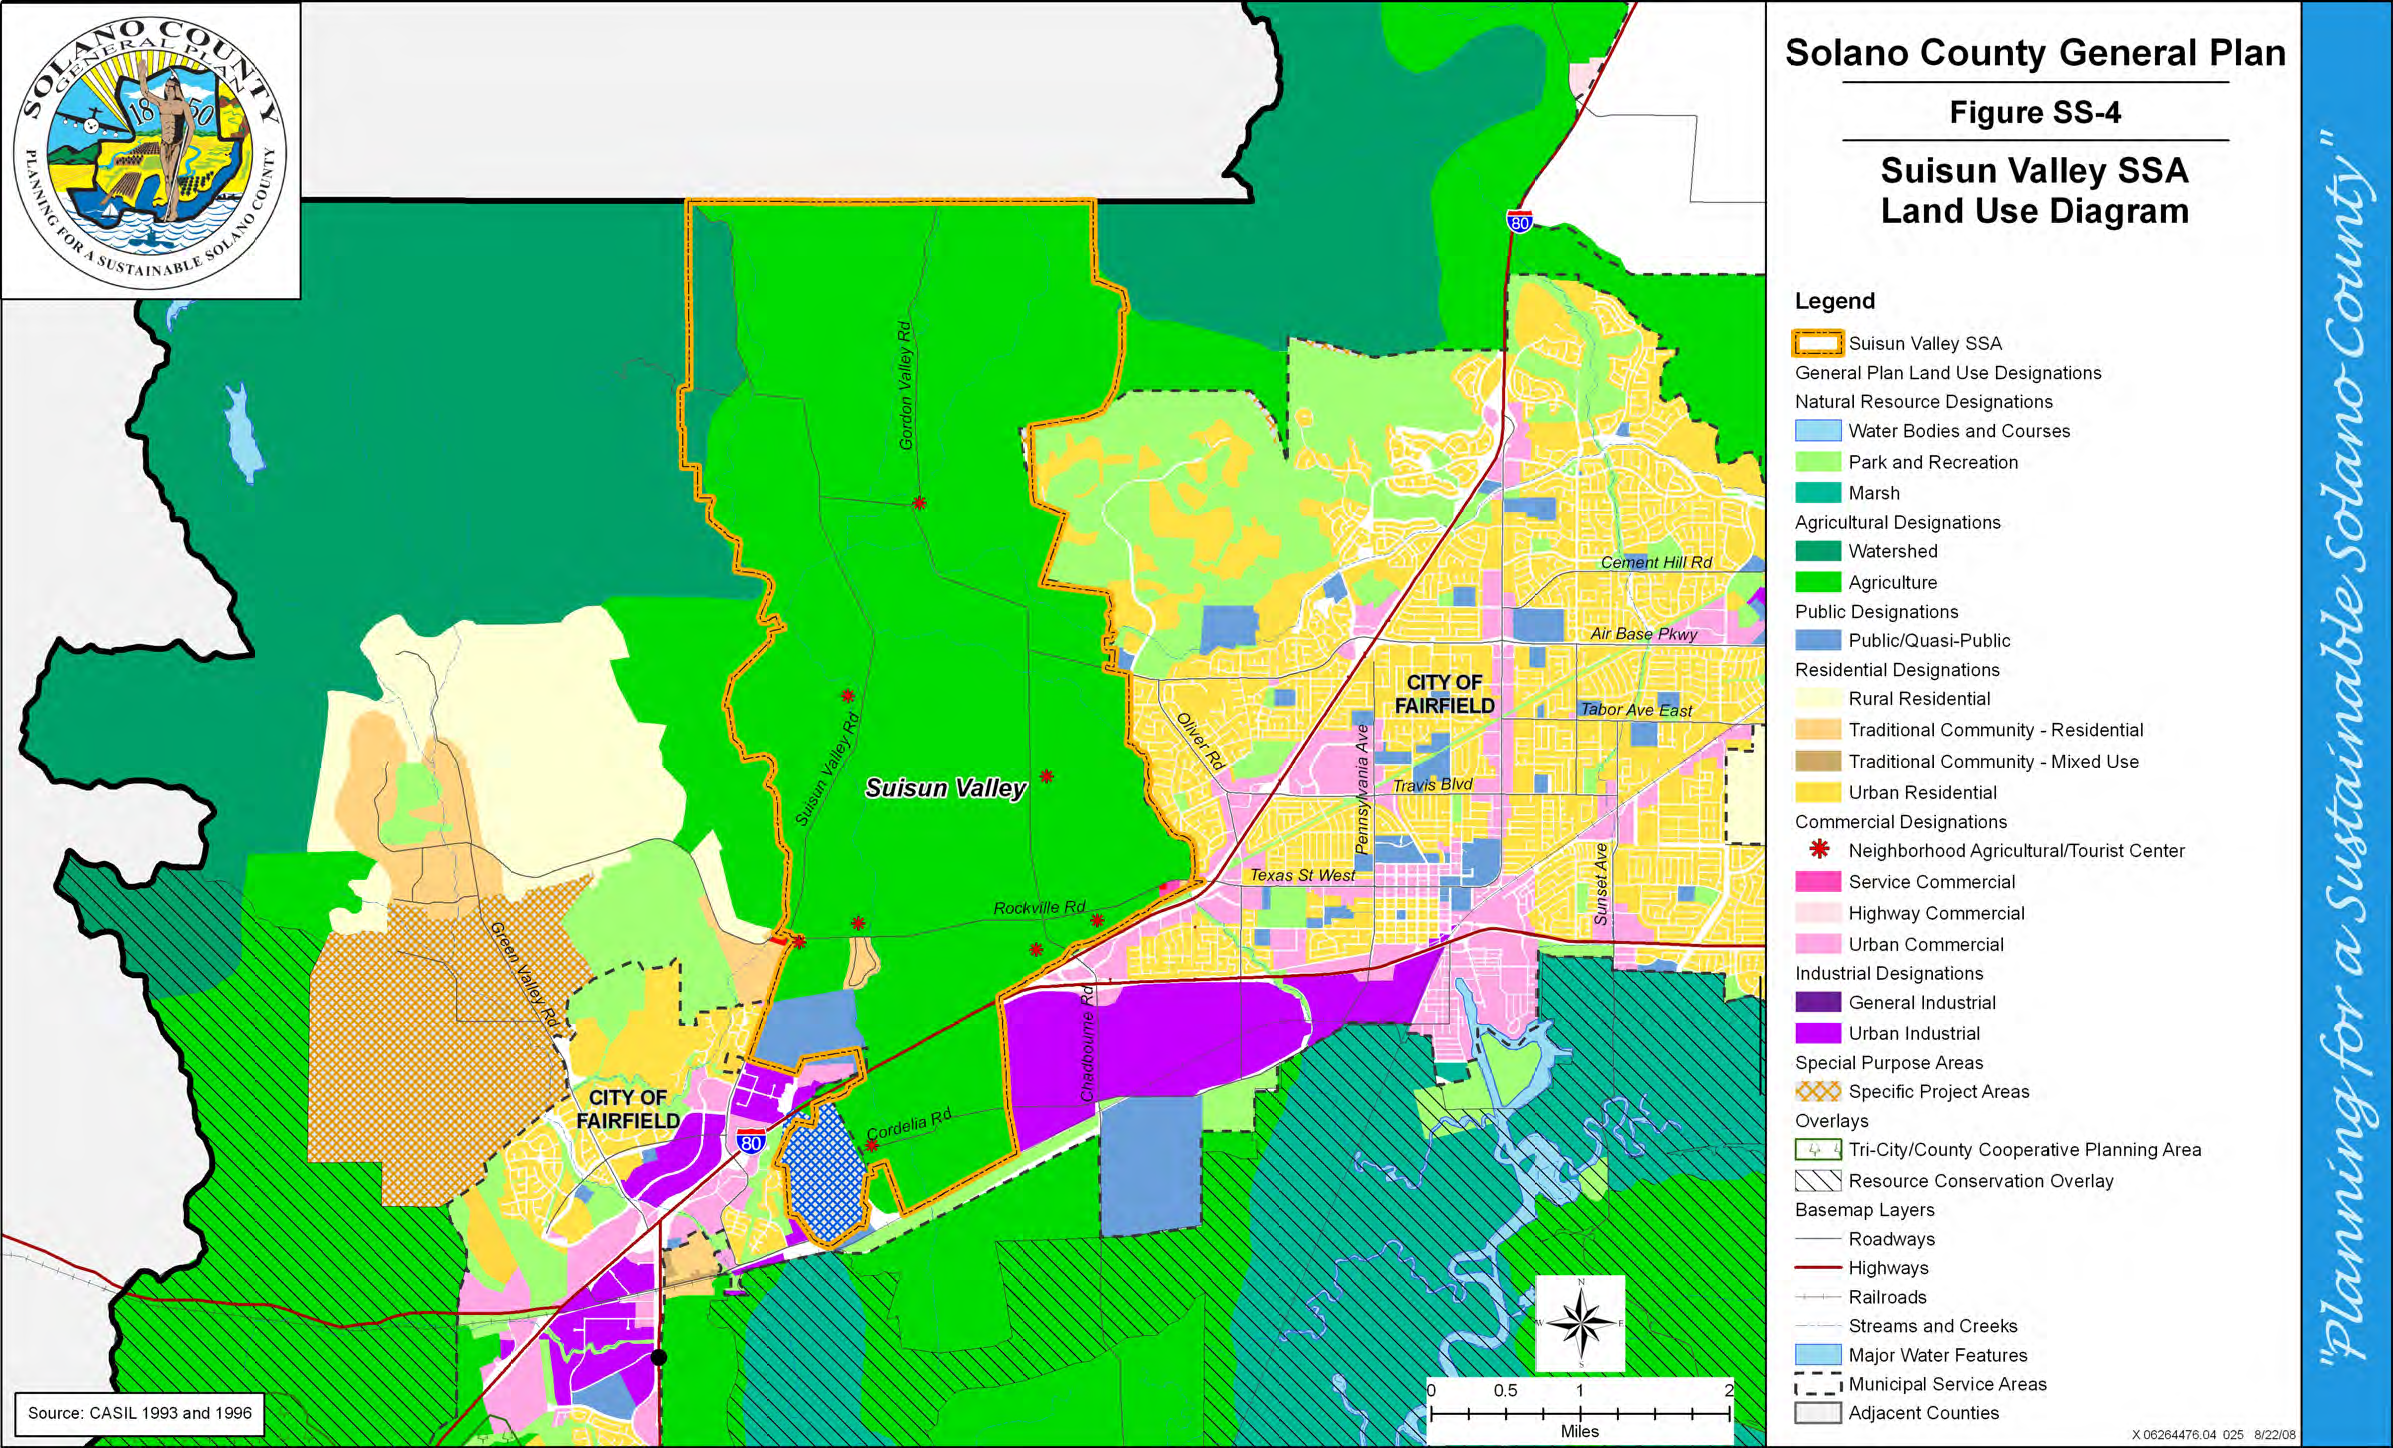This screenshot has height=1448, width=2393.
Task: Click the Gordon Valley Rd label
Action: [906, 385]
